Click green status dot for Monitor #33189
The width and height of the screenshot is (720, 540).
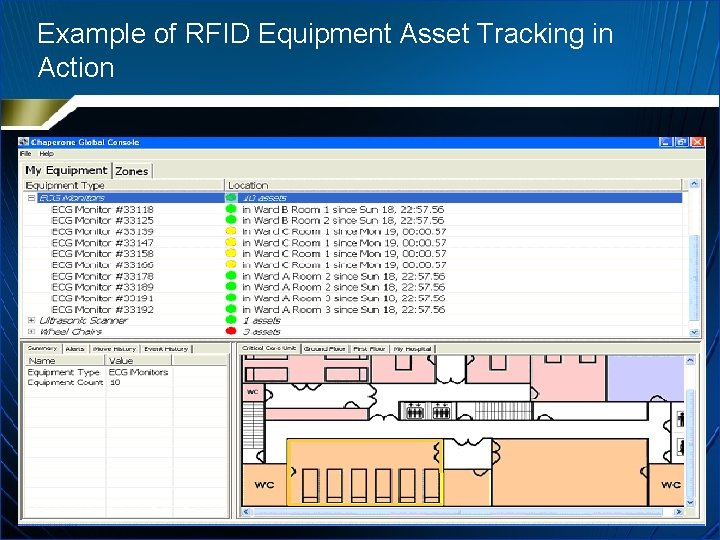click(x=231, y=286)
